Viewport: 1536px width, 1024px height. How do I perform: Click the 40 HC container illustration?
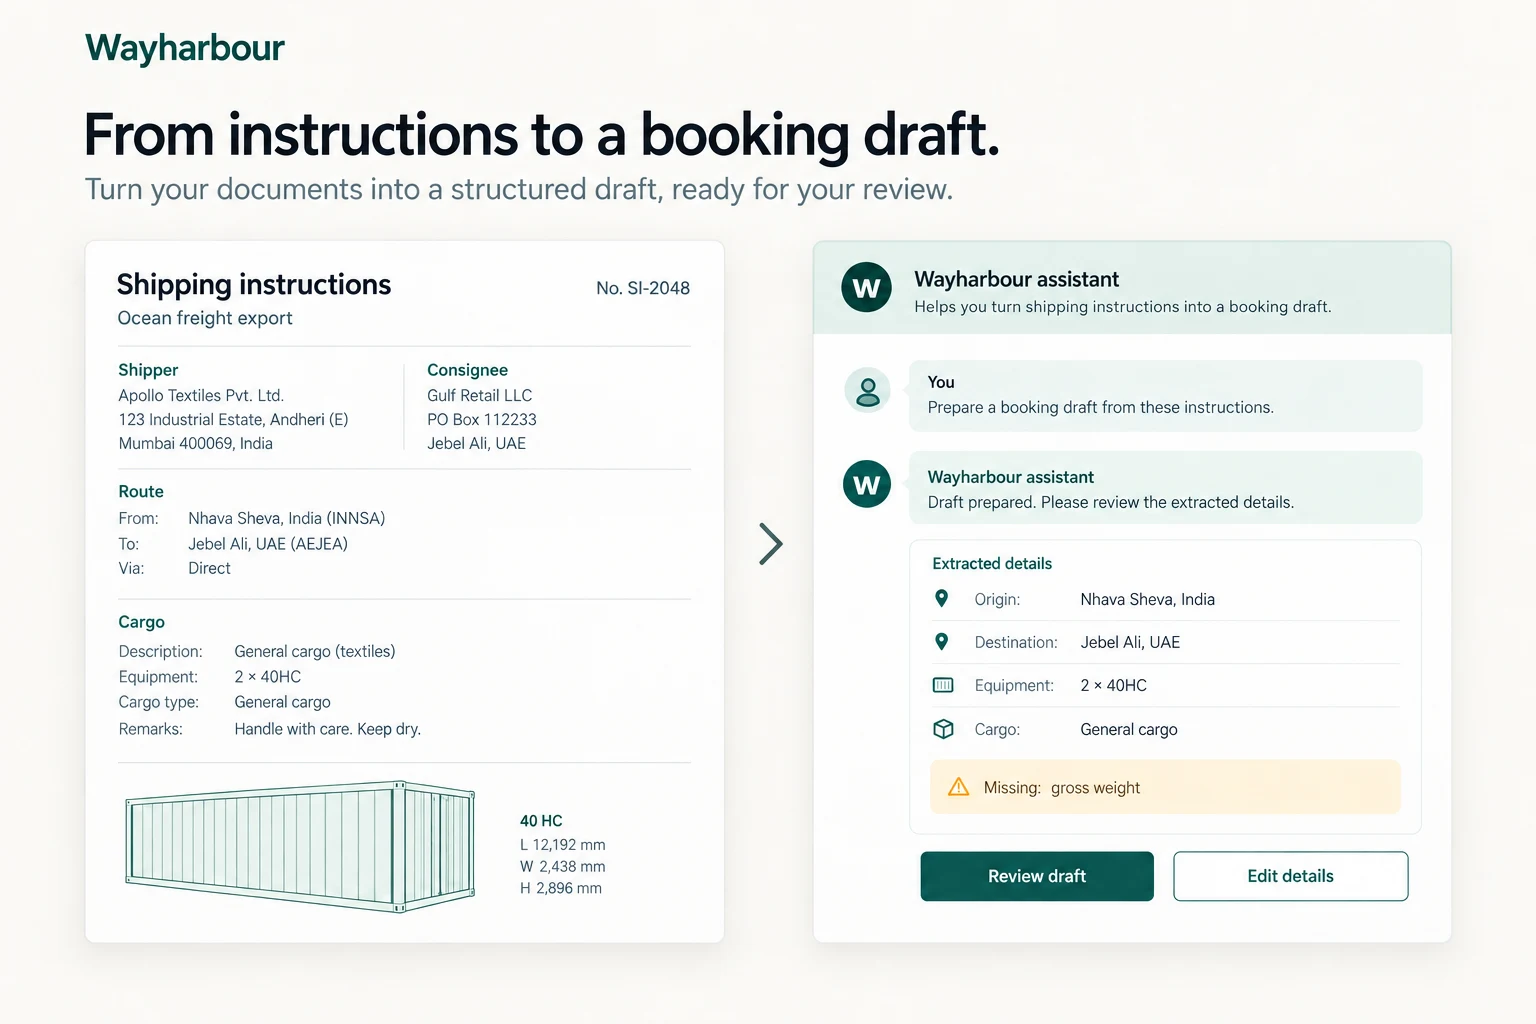[x=300, y=846]
